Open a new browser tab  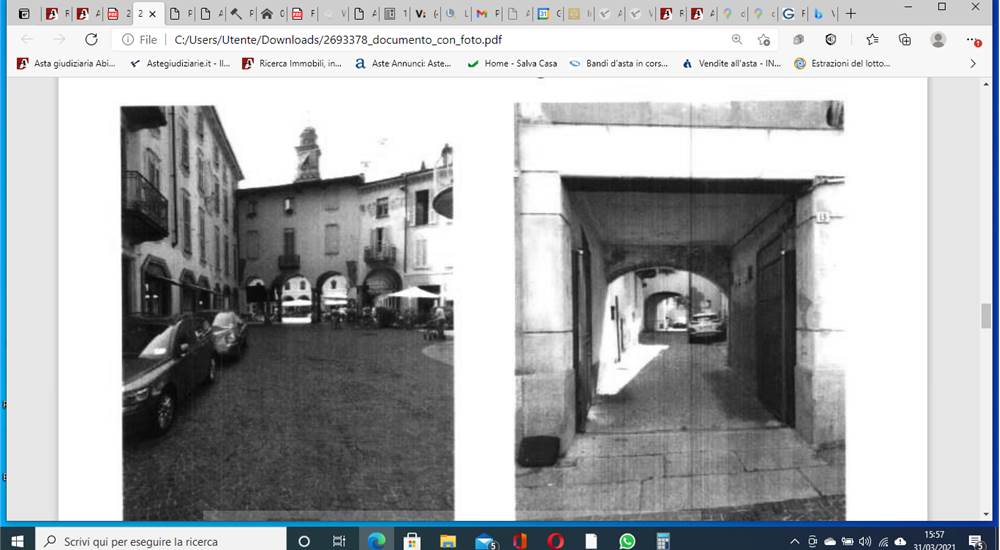coord(850,13)
